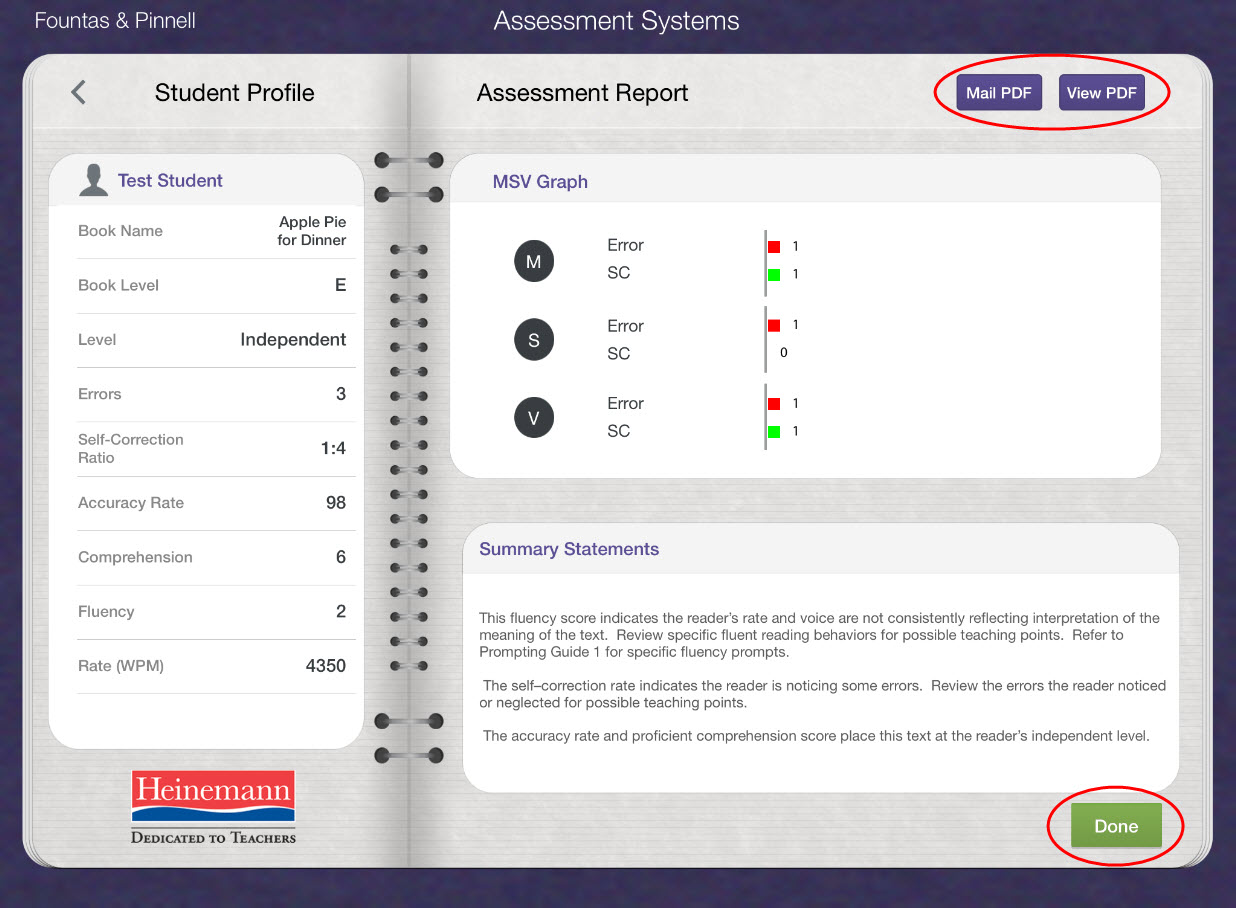Click the green SC marker beside V

coord(772,431)
